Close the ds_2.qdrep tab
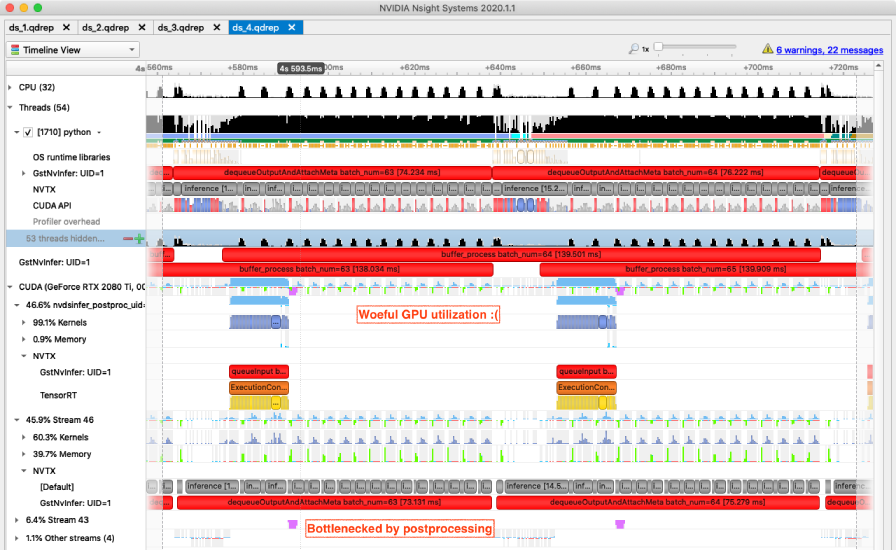Screen dimensions: 896x550 coord(142,27)
